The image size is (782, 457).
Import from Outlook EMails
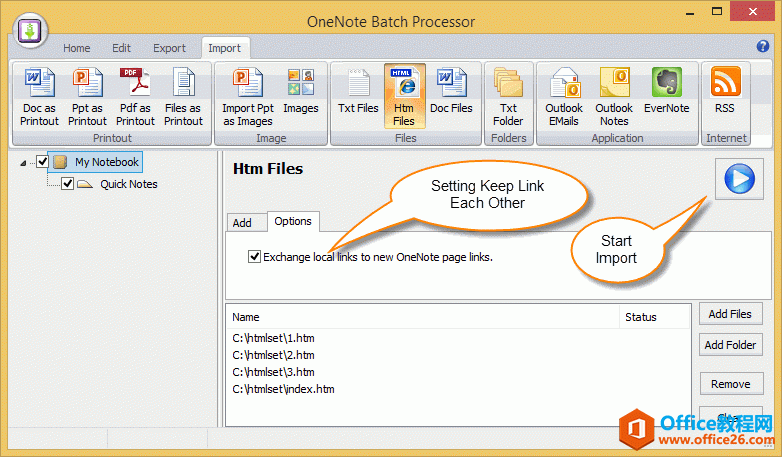tap(564, 97)
